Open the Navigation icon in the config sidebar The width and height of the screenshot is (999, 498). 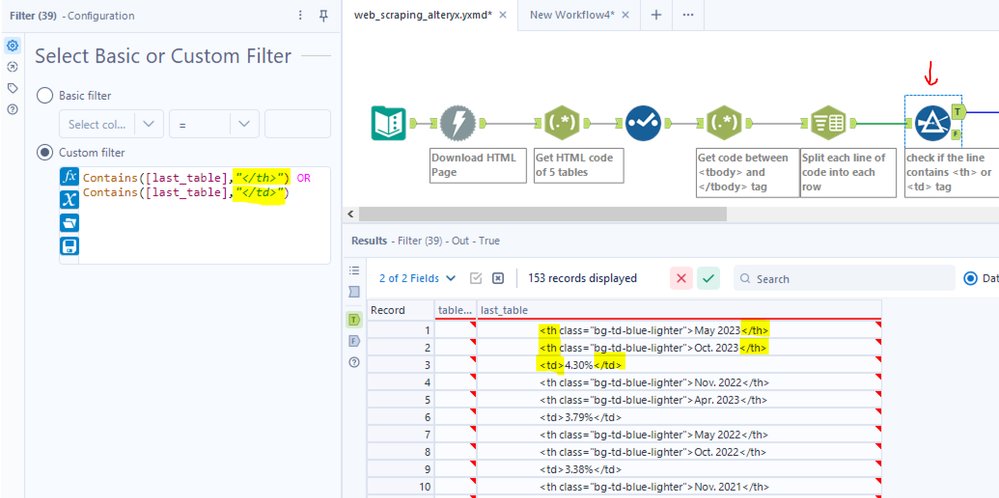[x=12, y=67]
